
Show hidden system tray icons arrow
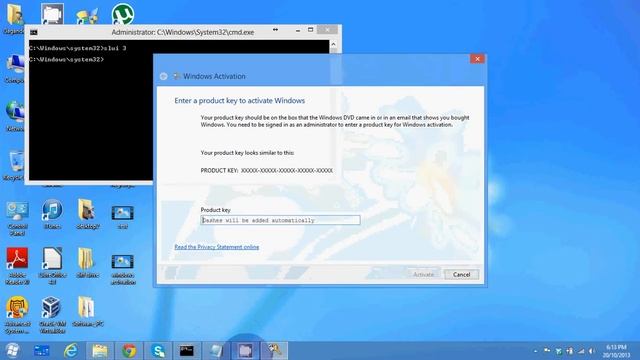tap(536, 351)
